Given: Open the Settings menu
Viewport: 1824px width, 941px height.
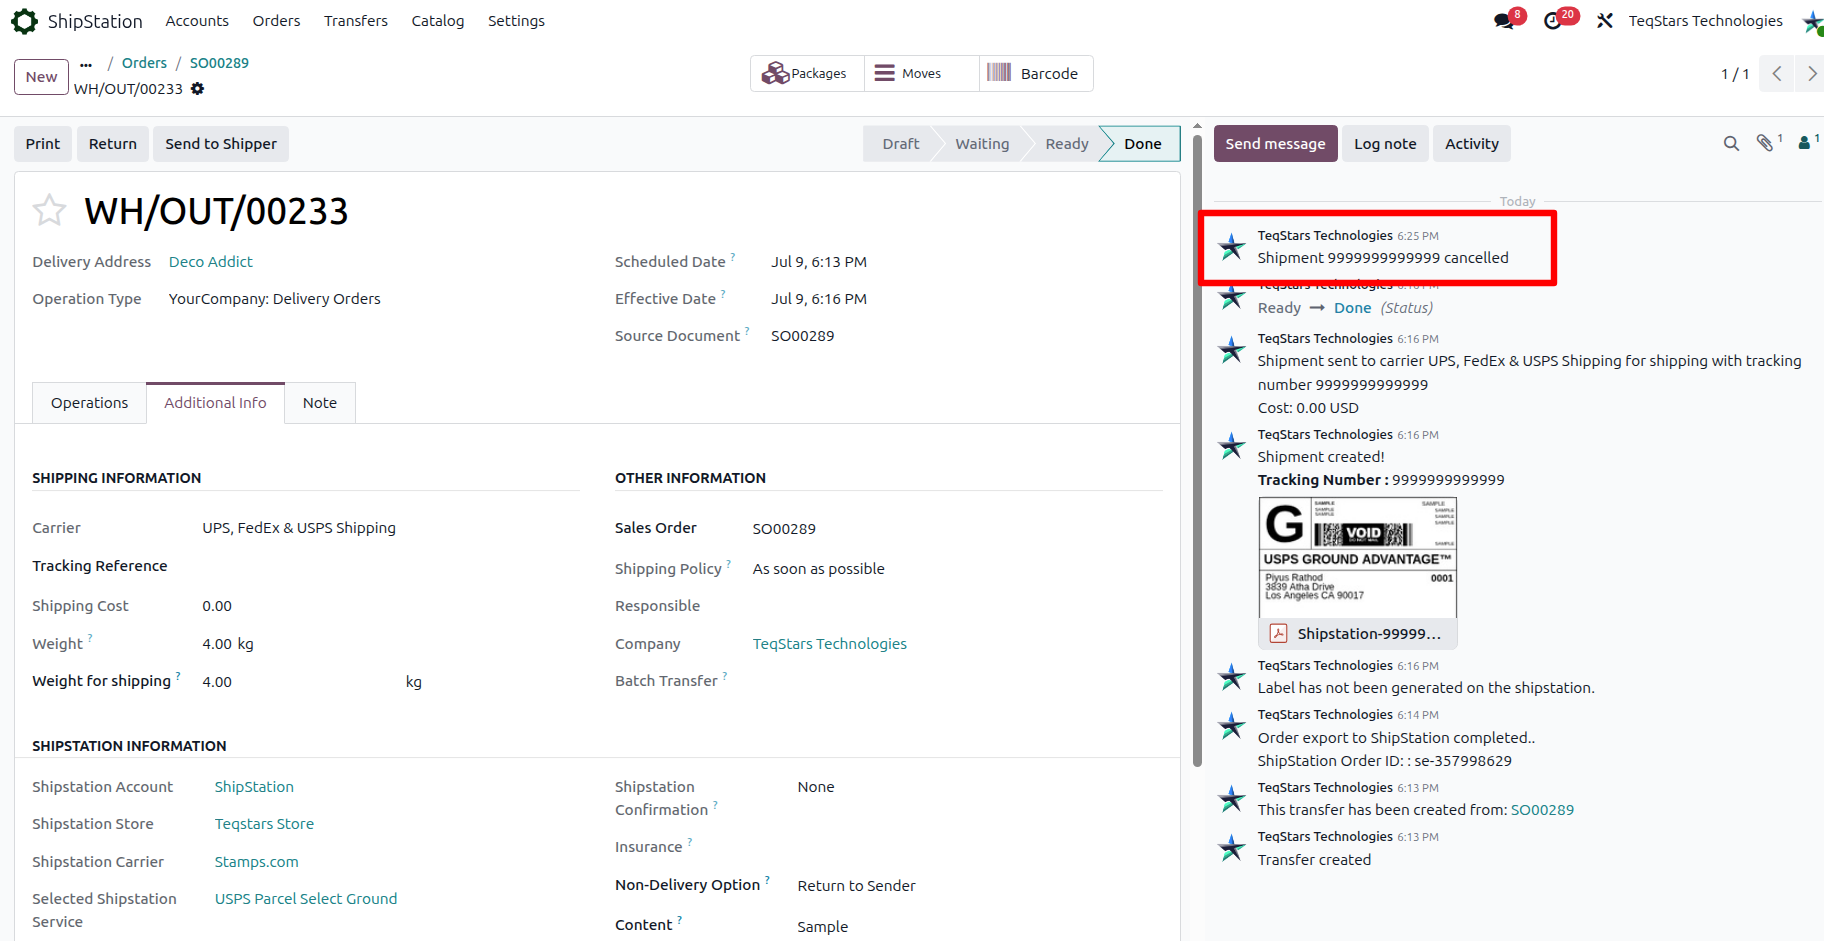Looking at the screenshot, I should pos(516,21).
